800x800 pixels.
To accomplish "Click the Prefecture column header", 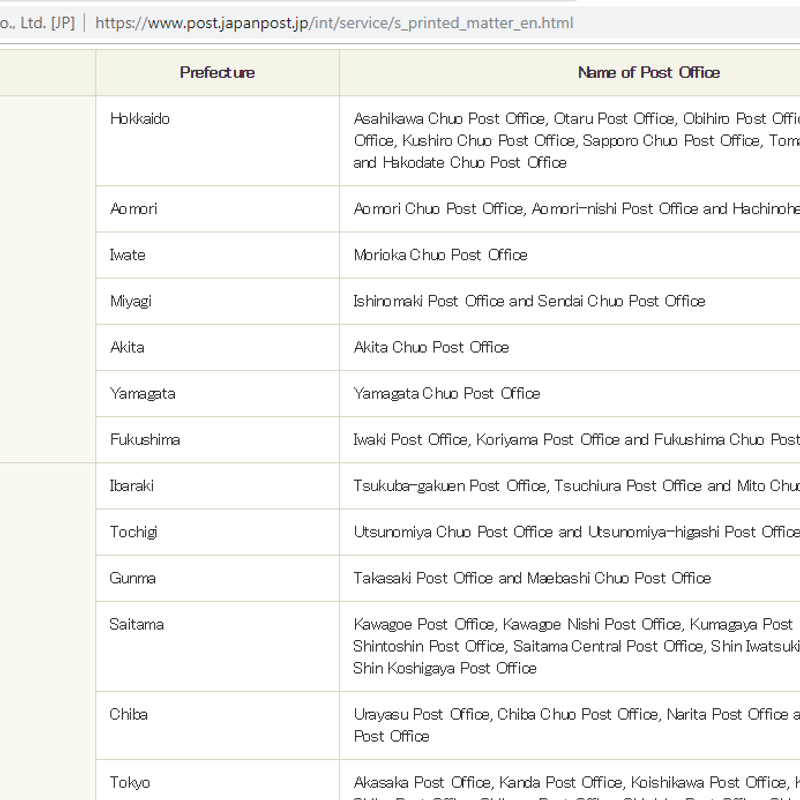I will (217, 72).
